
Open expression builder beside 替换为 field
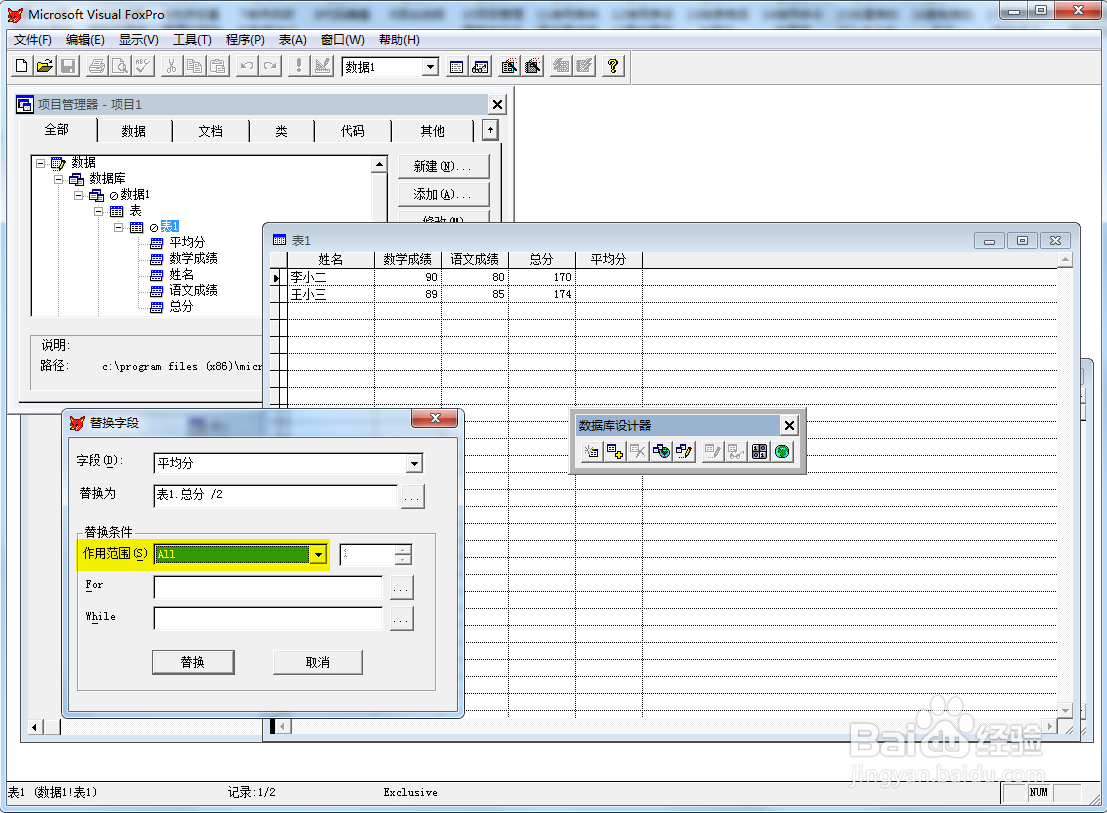[x=412, y=496]
